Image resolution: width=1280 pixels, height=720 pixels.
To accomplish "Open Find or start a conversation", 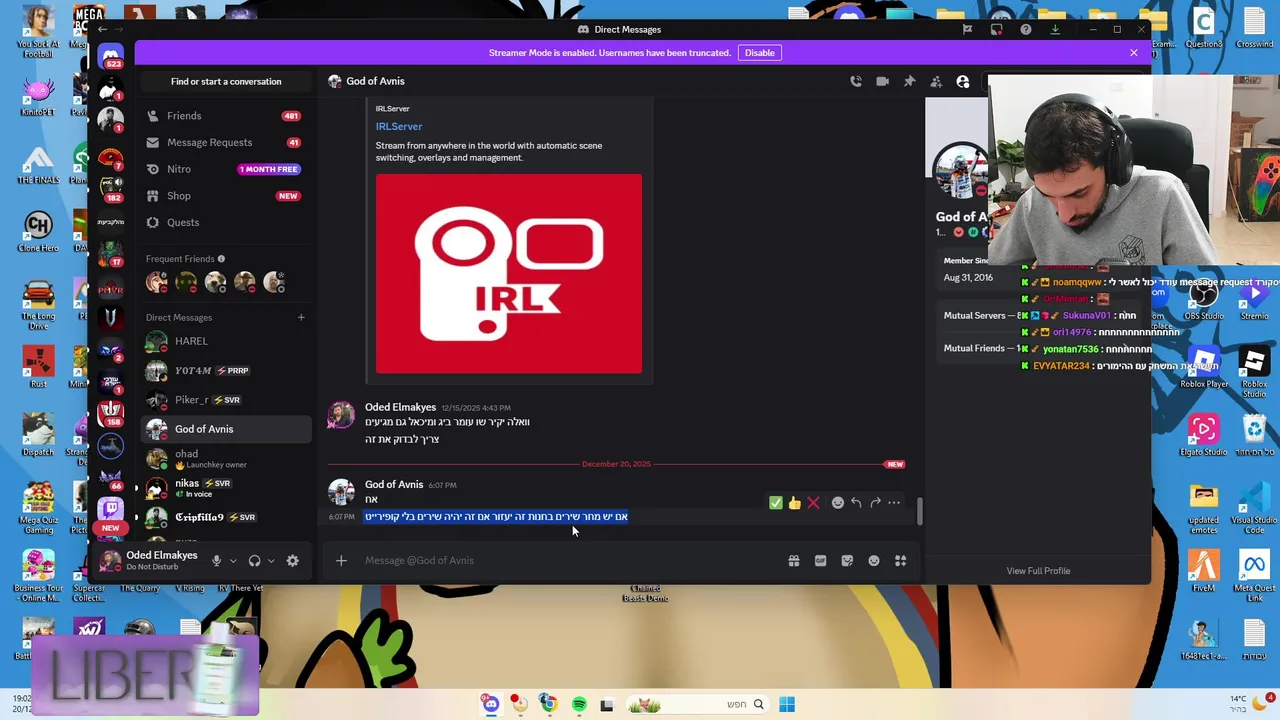I will tap(226, 81).
